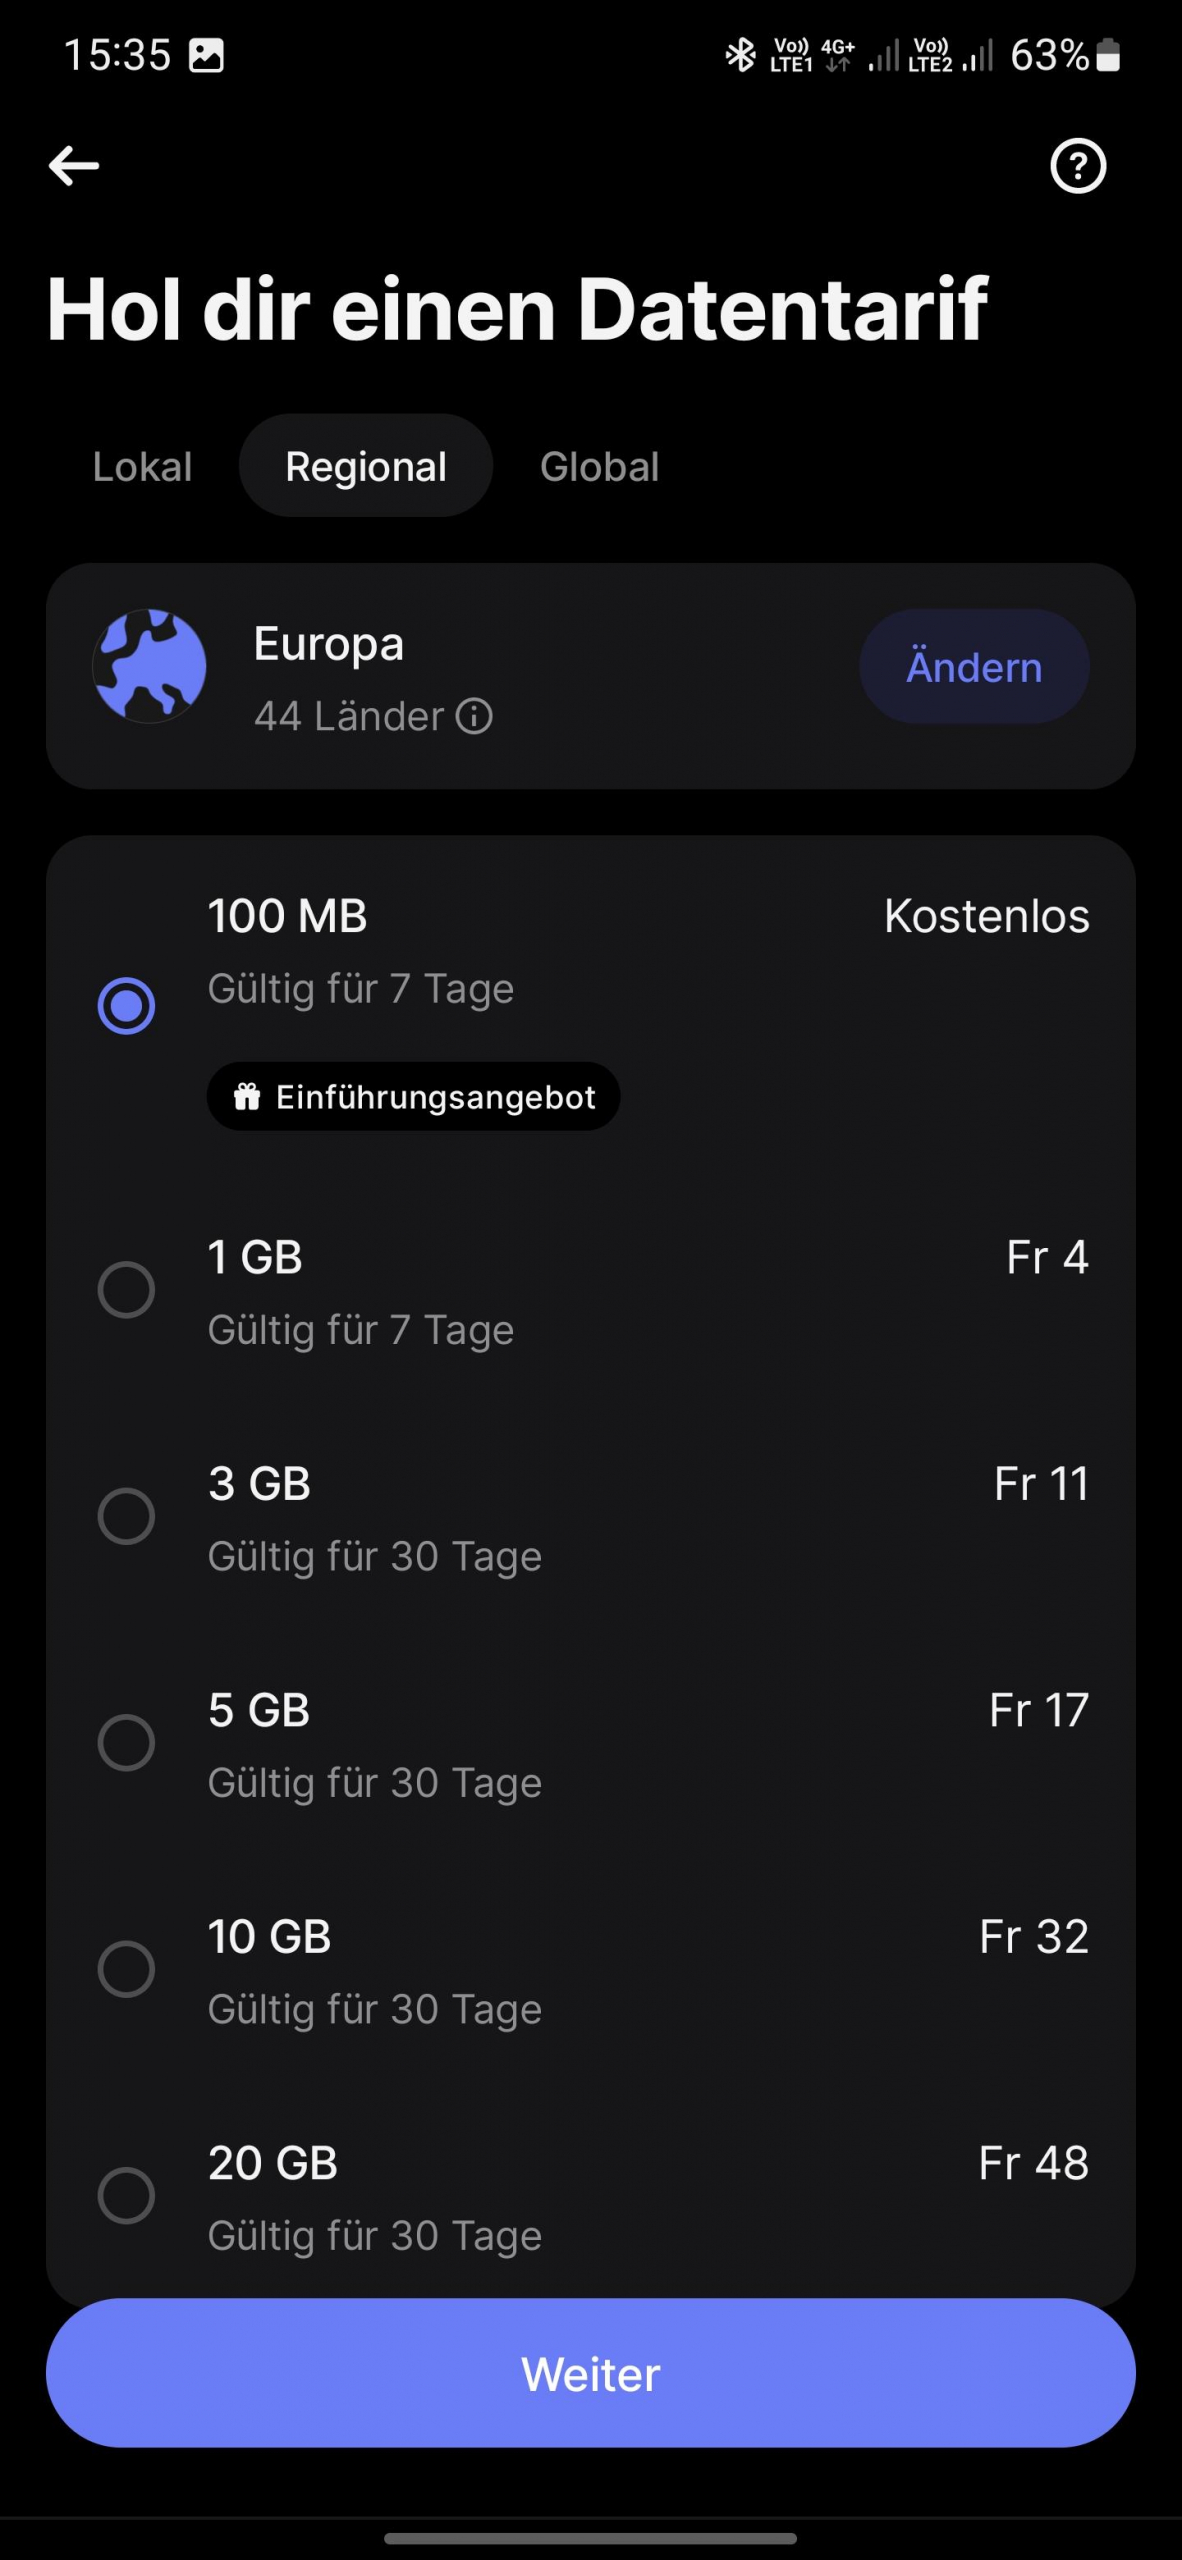Choose the 3 GB 30-day plan
Viewport: 1182px width, 2560px height.
(126, 1516)
